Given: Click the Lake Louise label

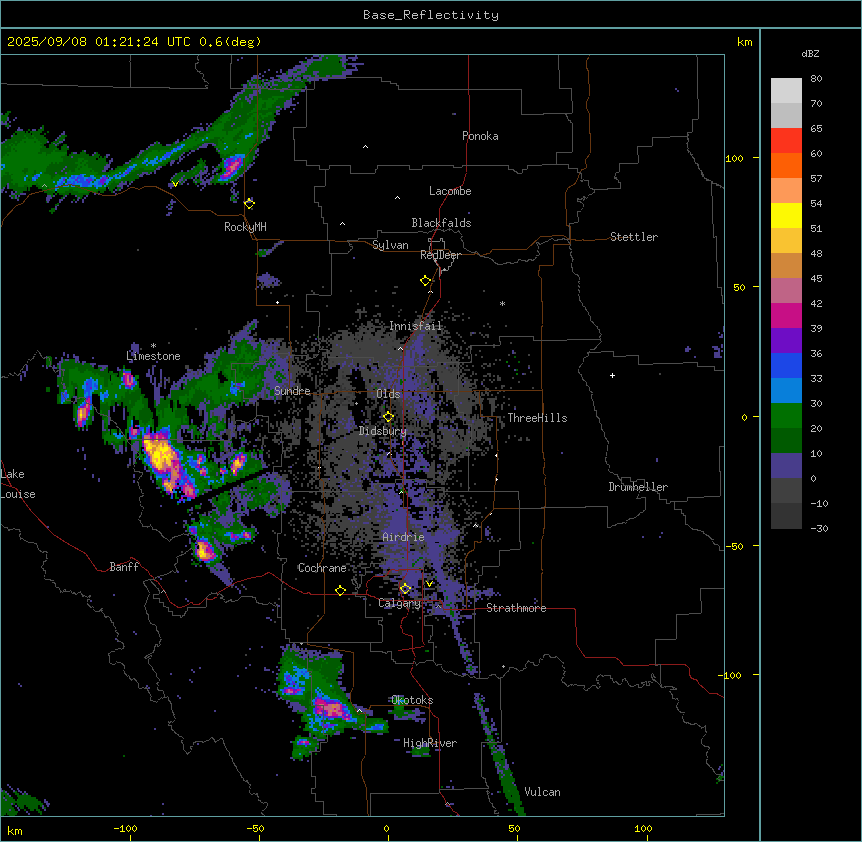Looking at the screenshot, I should click(18, 484).
